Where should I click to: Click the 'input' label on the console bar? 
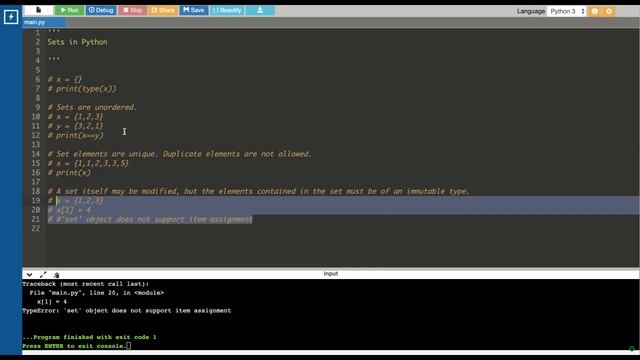pyautogui.click(x=331, y=273)
